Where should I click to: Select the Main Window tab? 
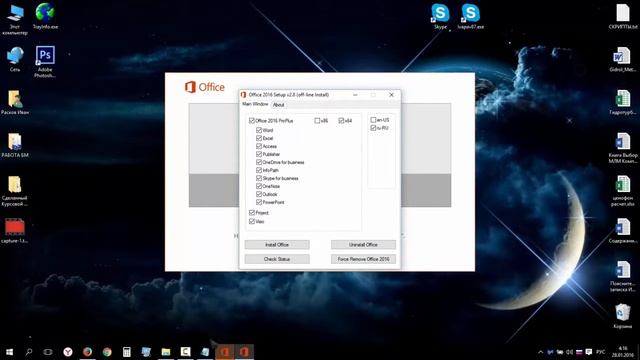click(x=255, y=104)
